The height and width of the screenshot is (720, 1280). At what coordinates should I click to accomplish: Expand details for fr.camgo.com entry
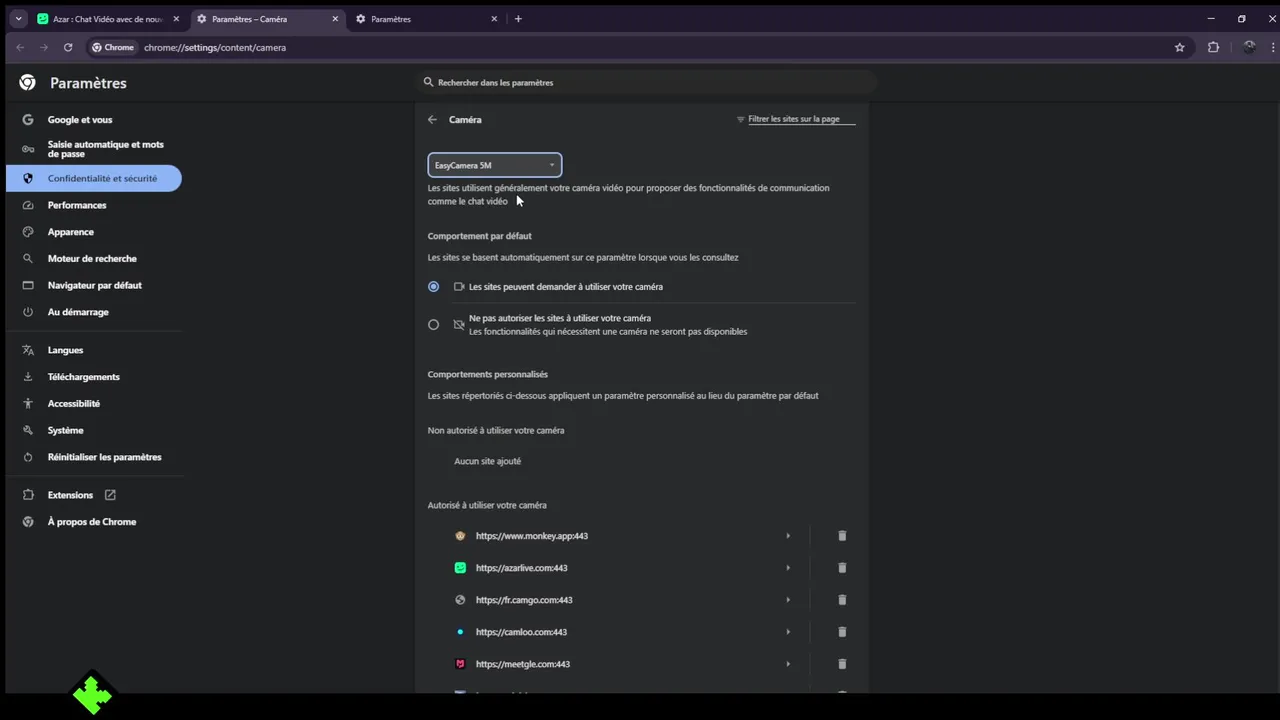pos(788,600)
